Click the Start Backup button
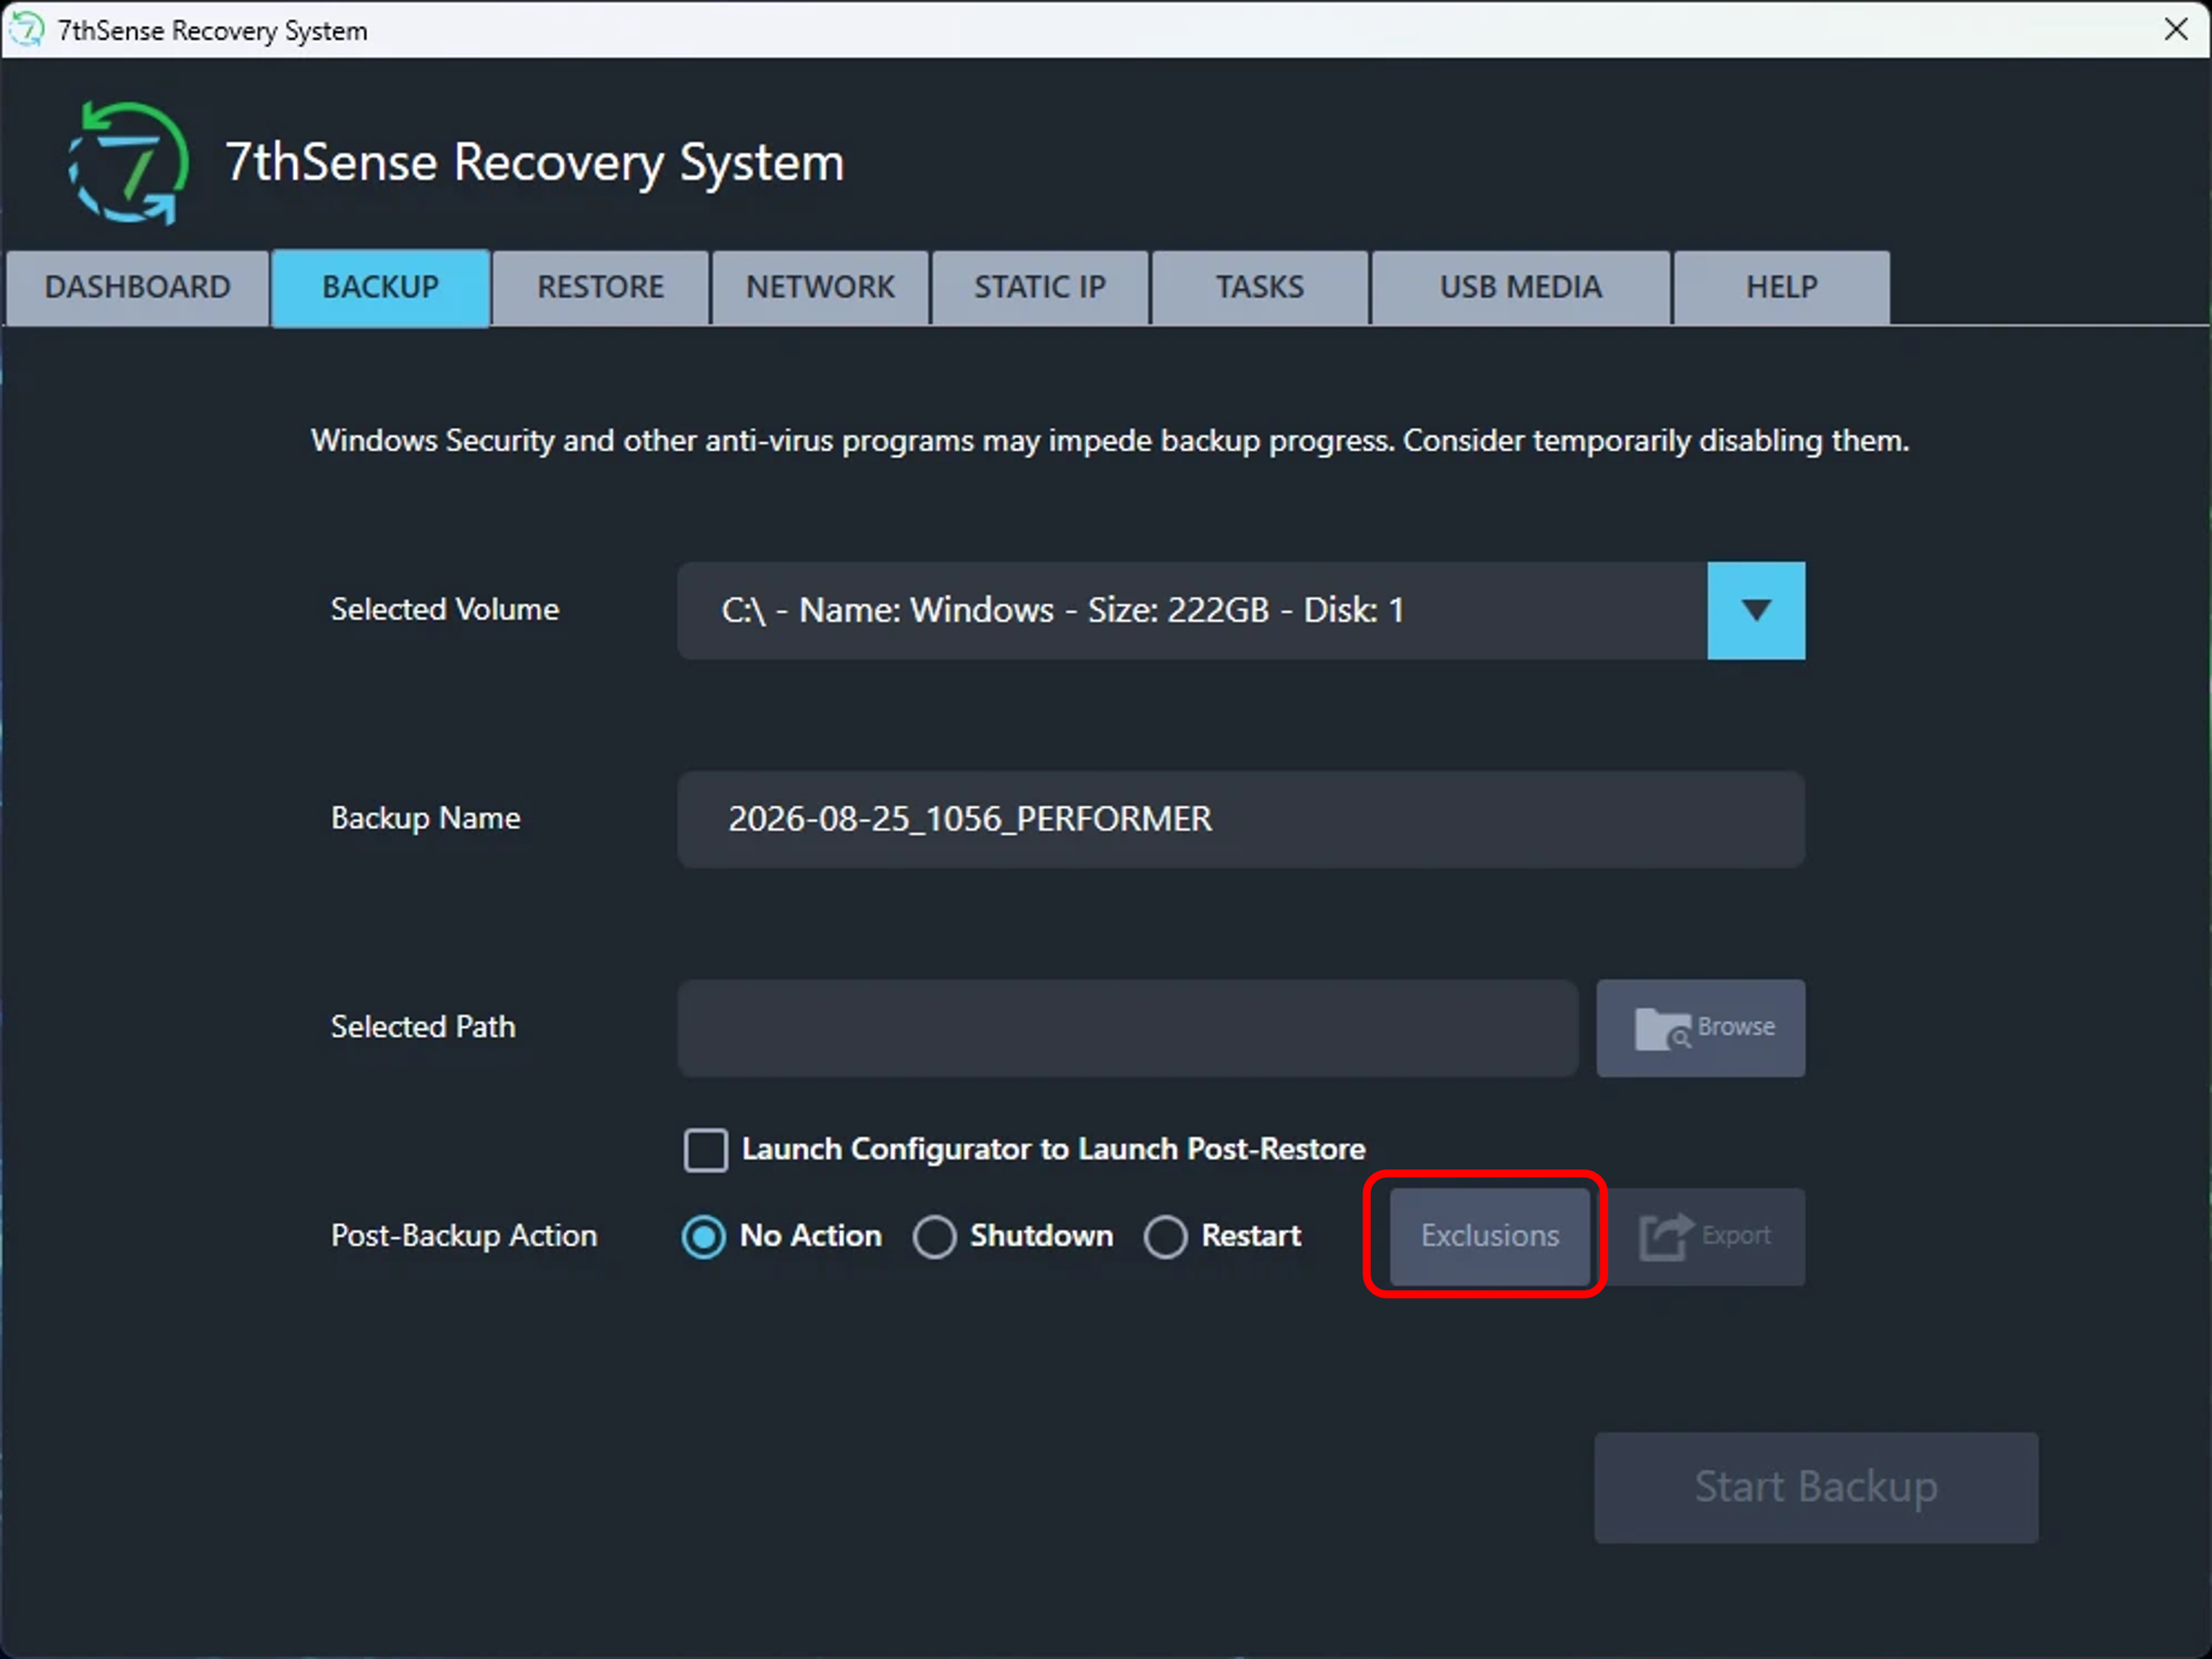2212x1659 pixels. coord(1817,1488)
